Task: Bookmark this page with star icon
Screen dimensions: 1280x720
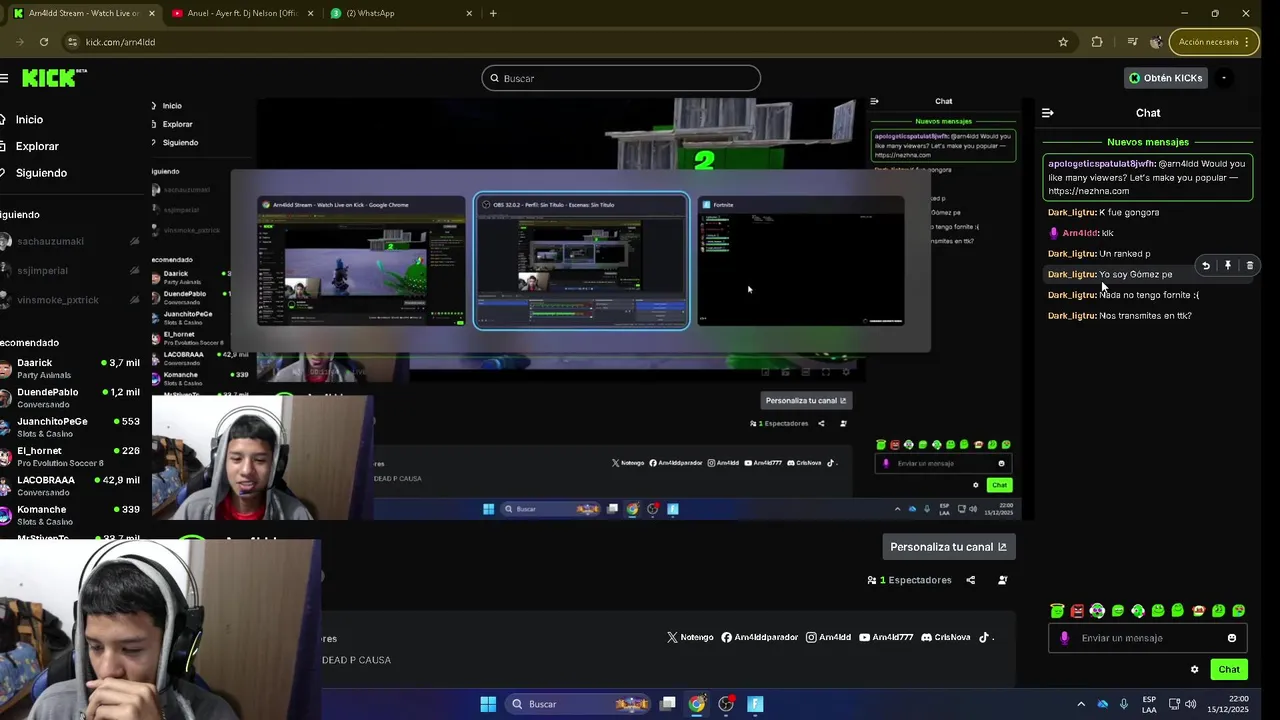Action: (x=1063, y=42)
